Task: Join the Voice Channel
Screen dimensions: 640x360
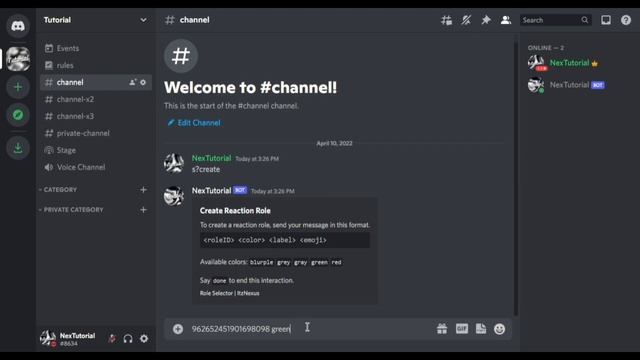Action: point(96,167)
